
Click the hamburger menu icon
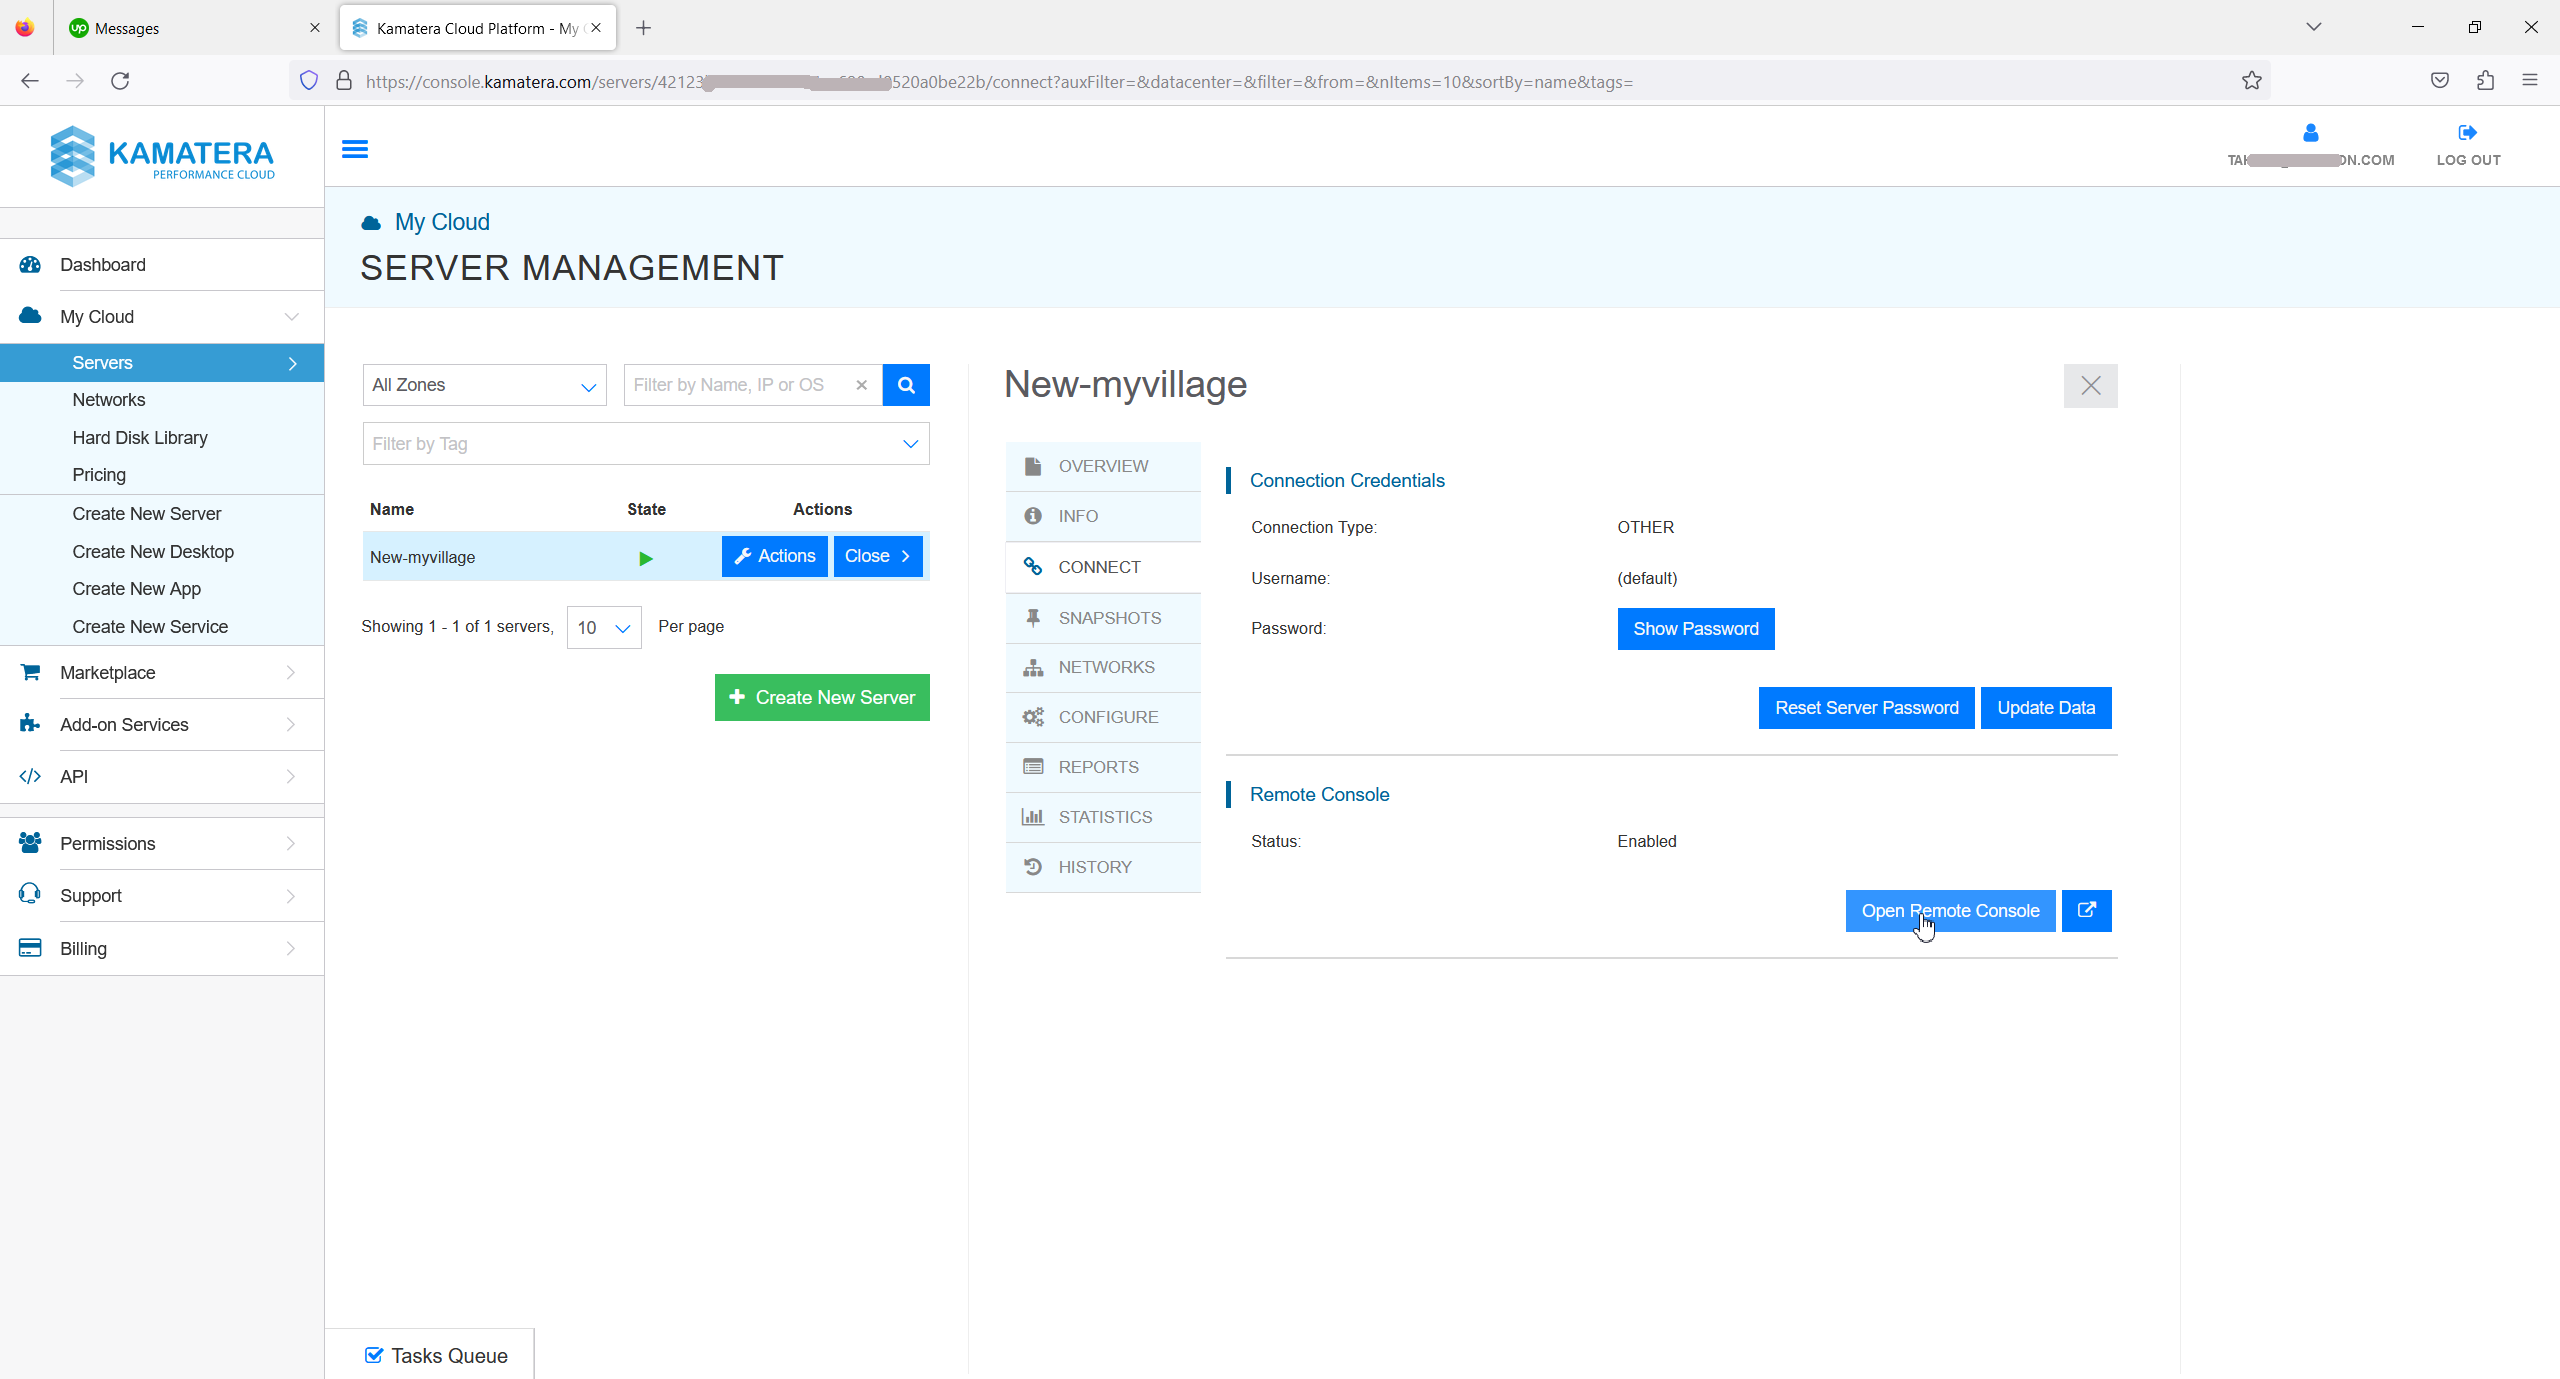point(355,149)
